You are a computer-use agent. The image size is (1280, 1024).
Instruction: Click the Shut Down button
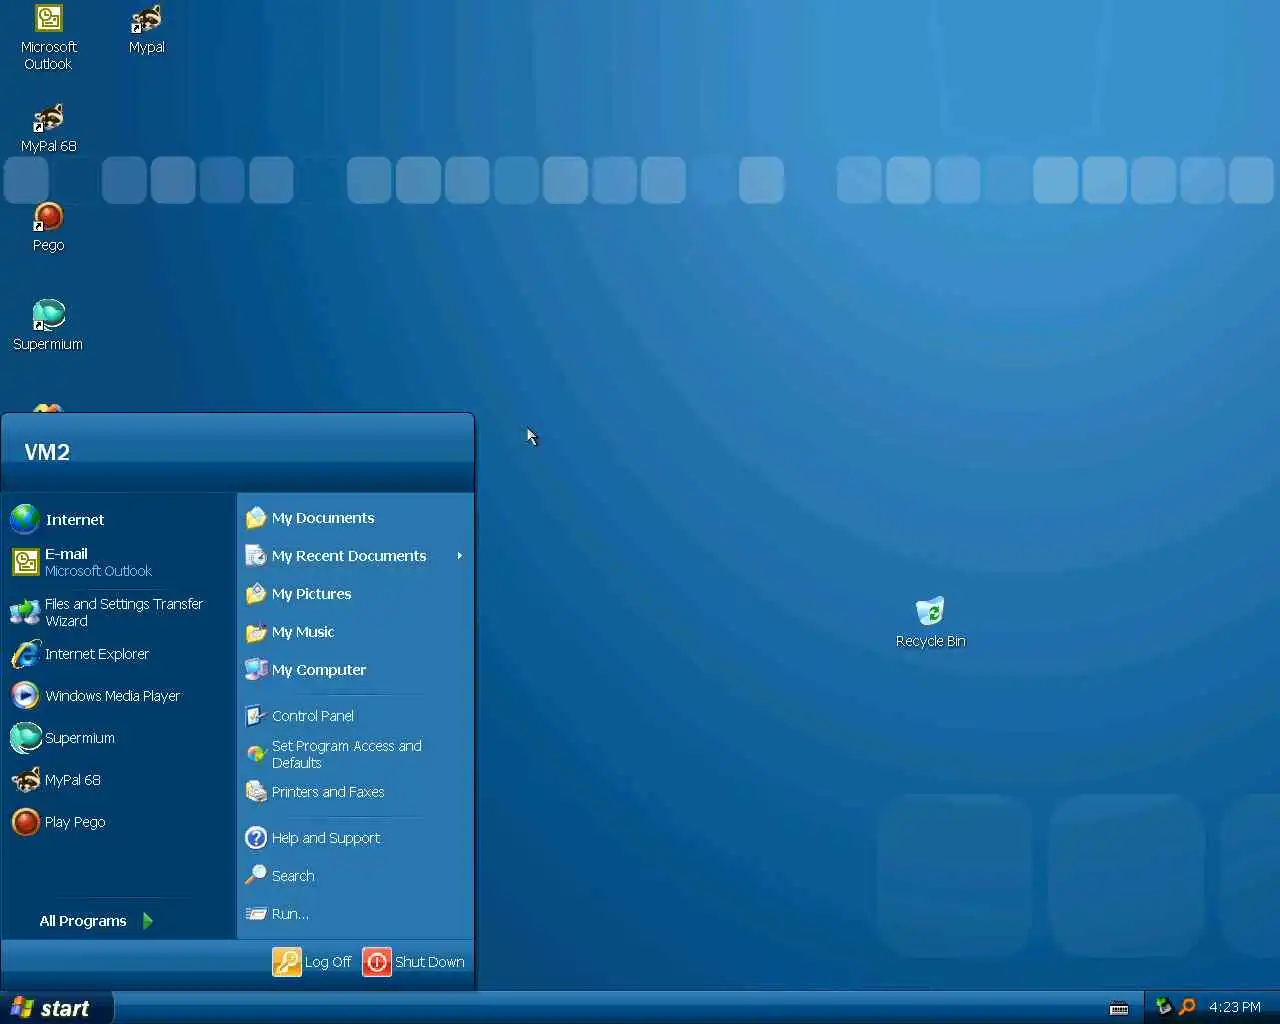[x=414, y=962]
